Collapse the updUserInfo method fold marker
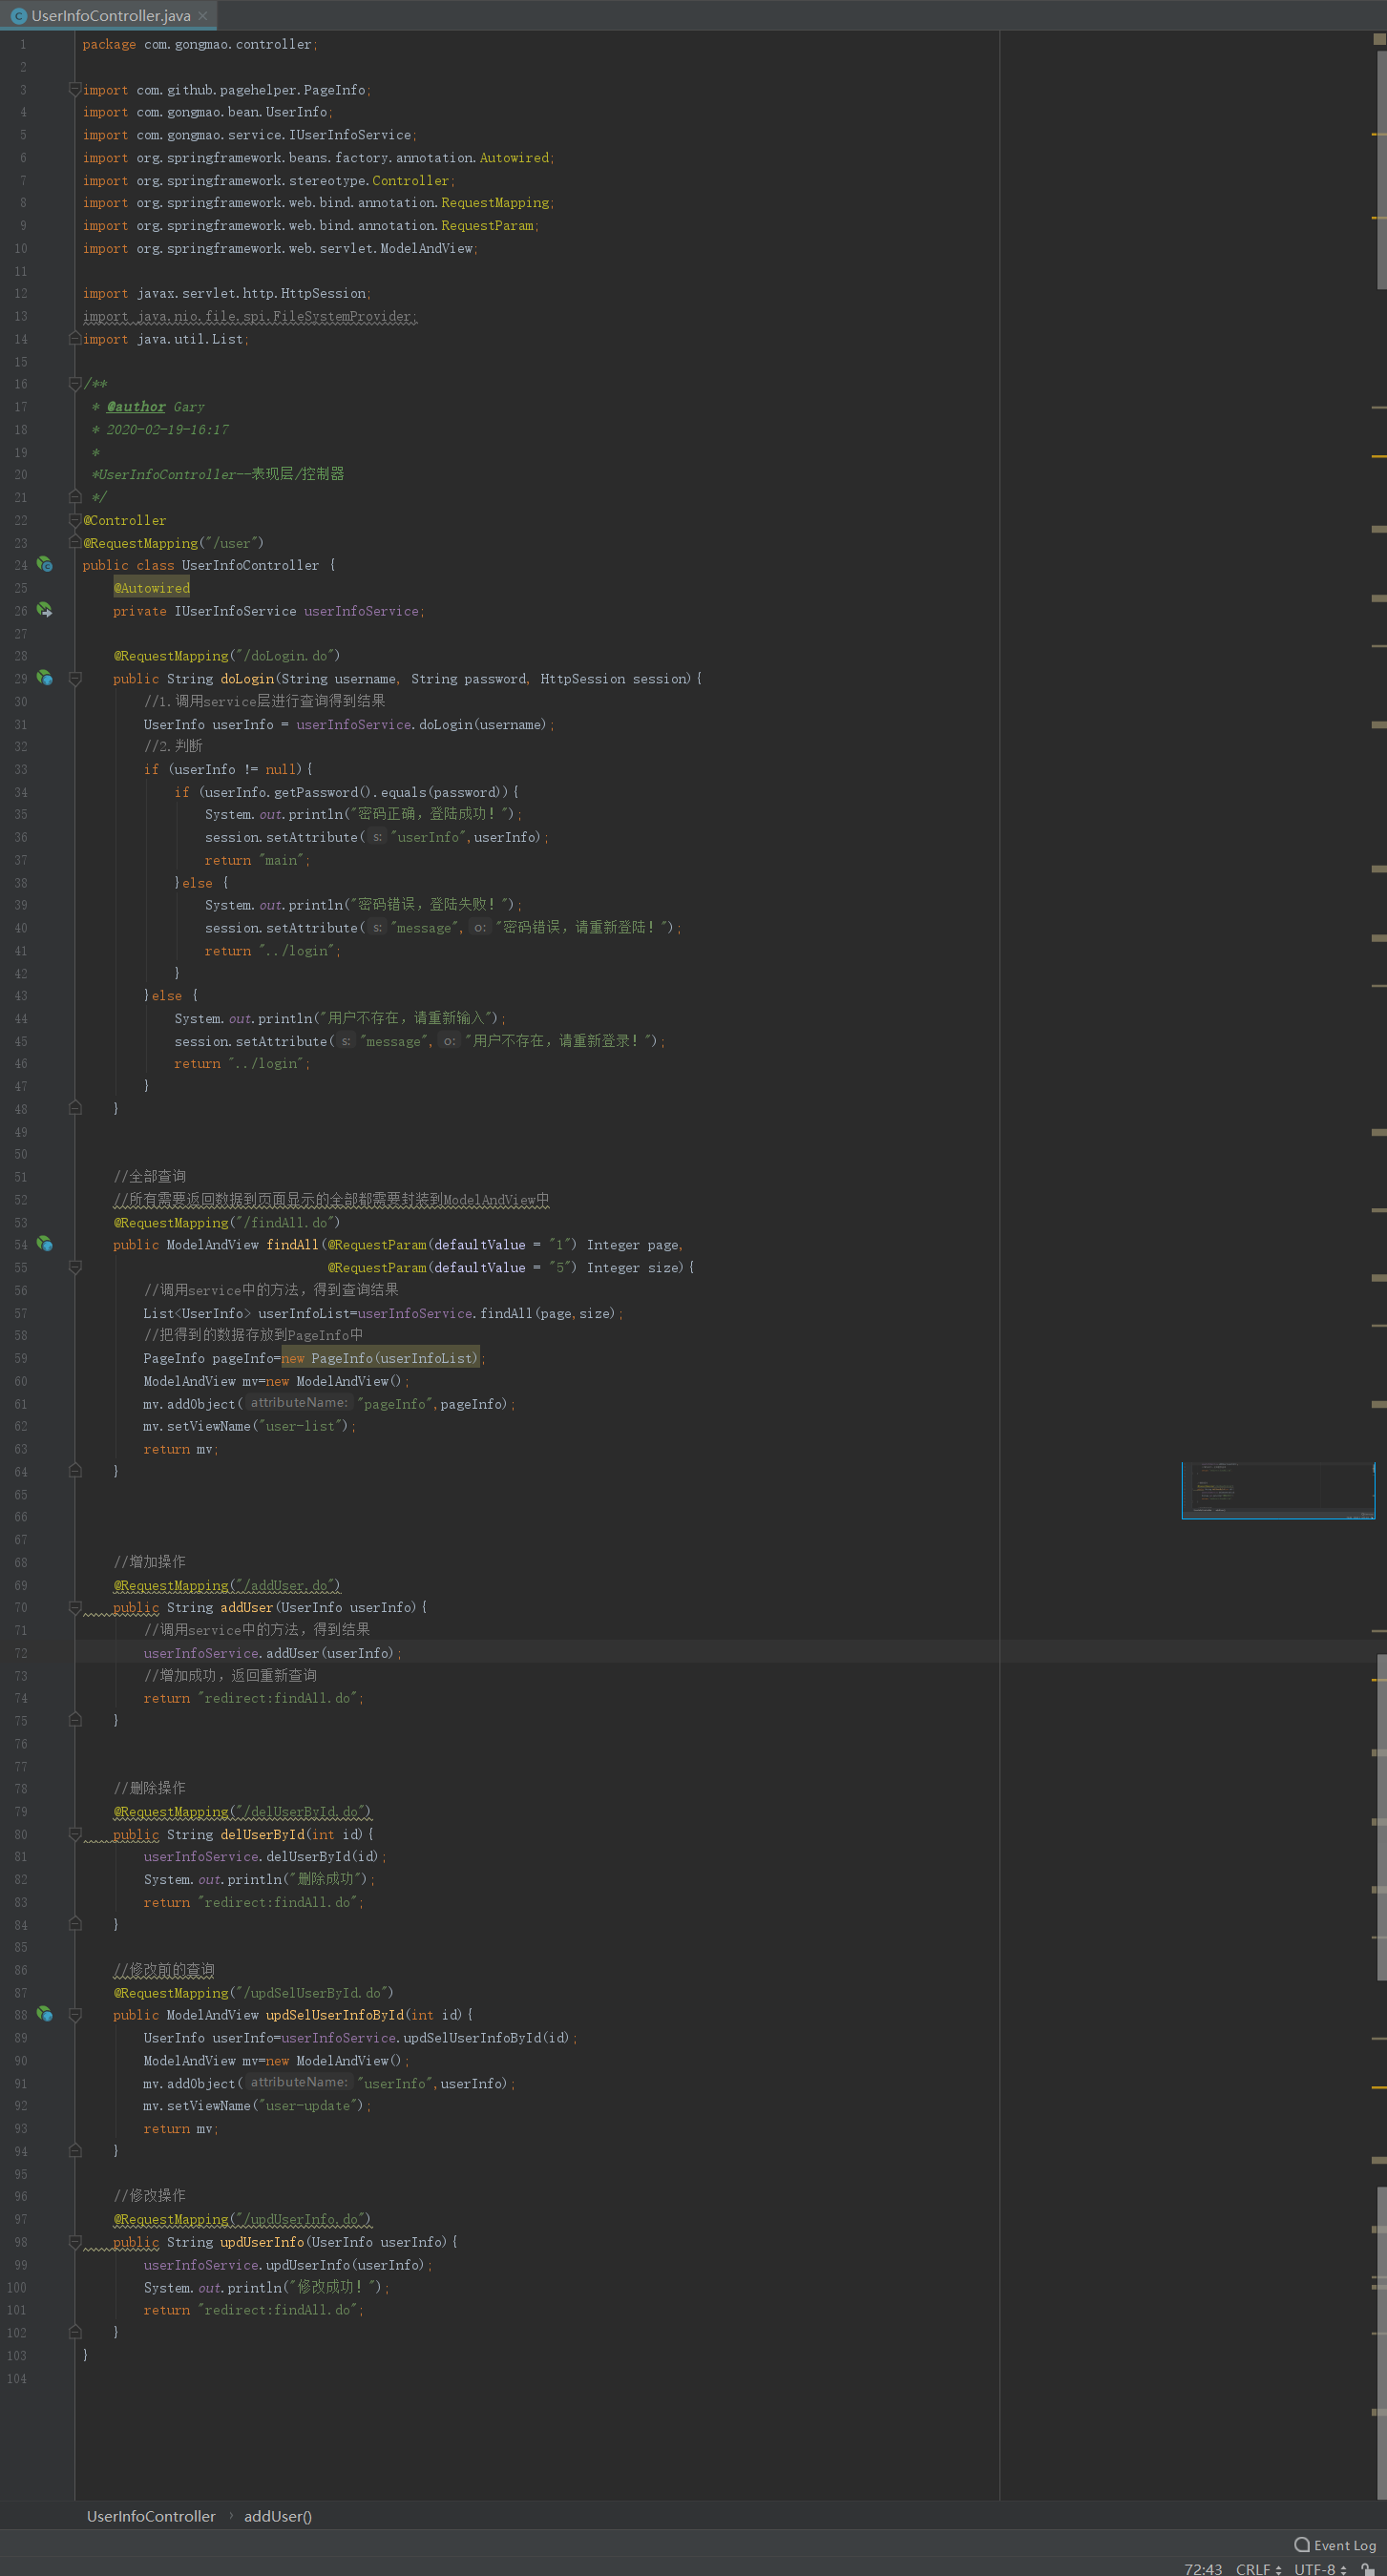1387x2576 pixels. (75, 2242)
